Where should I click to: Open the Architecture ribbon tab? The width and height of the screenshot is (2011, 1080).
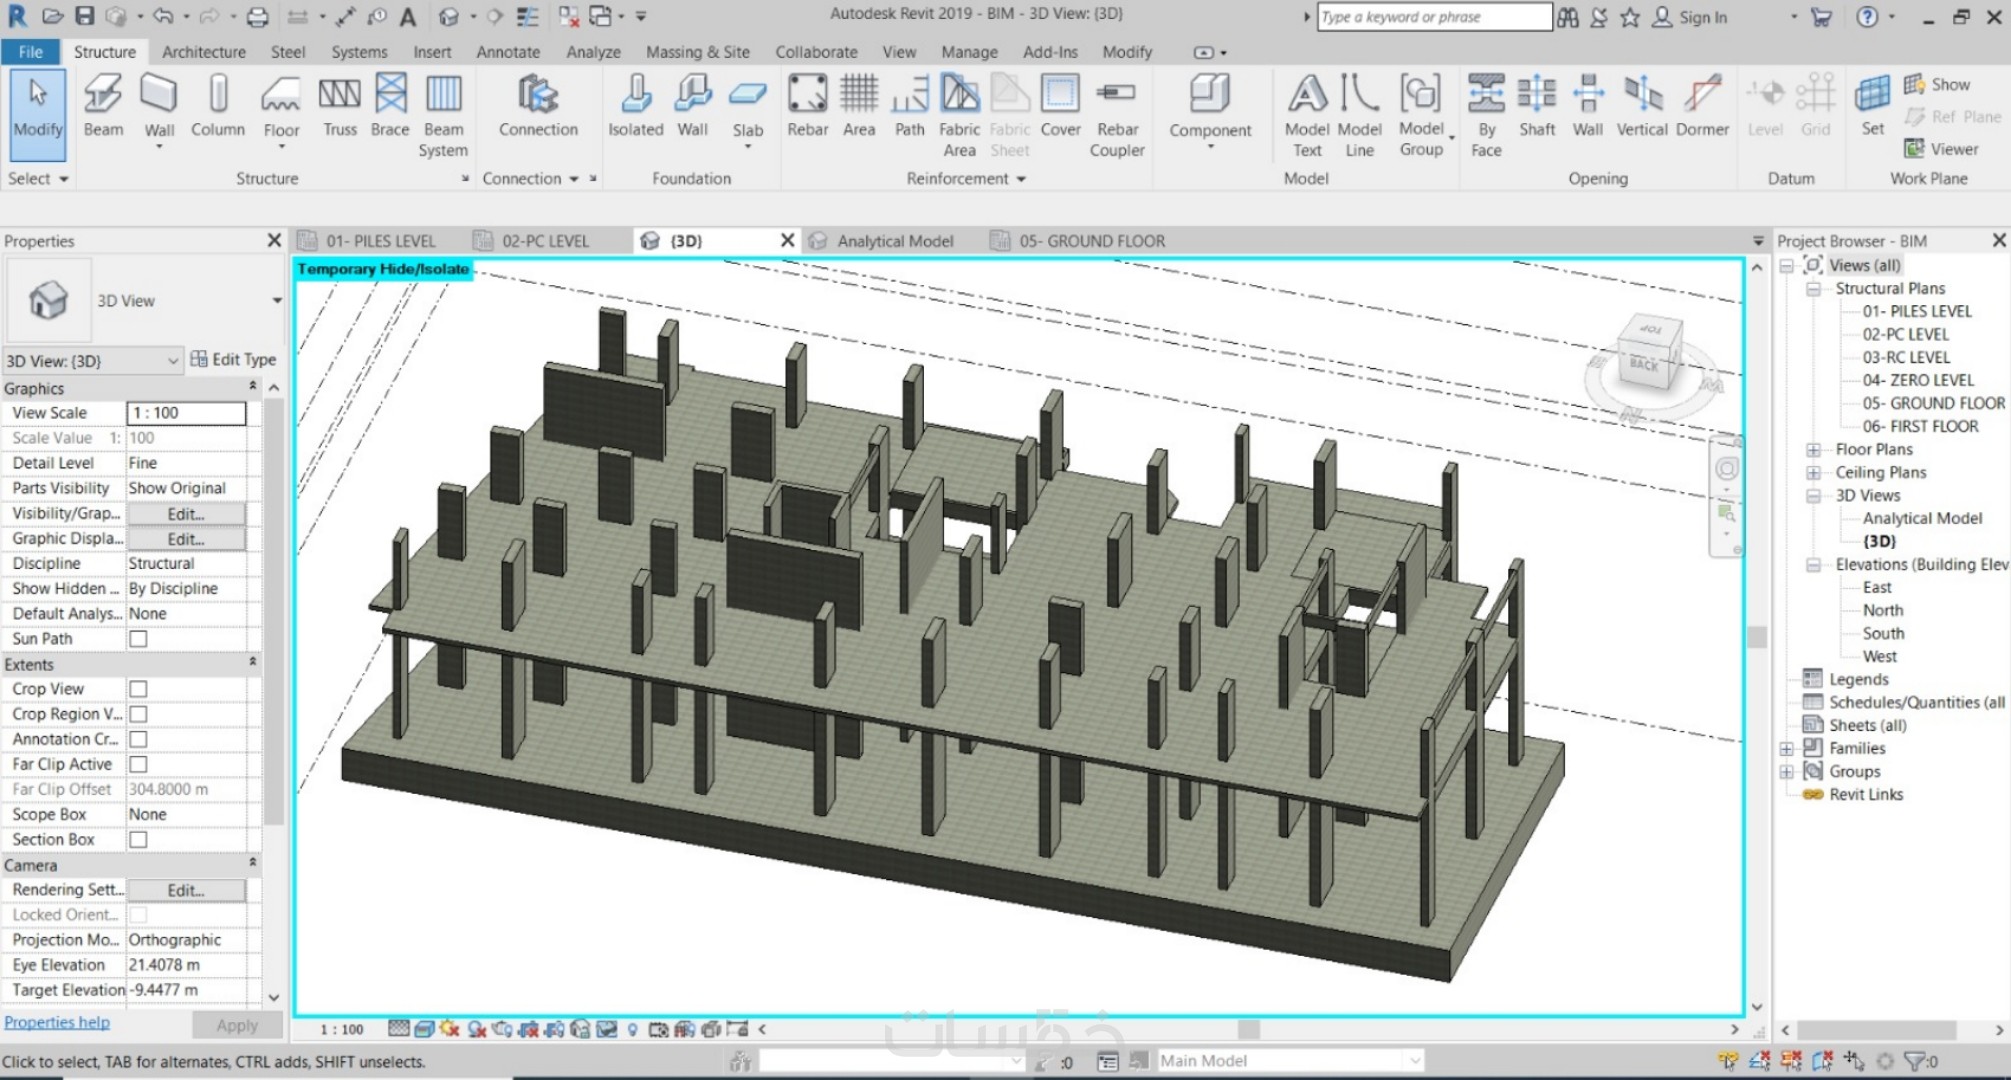point(204,52)
